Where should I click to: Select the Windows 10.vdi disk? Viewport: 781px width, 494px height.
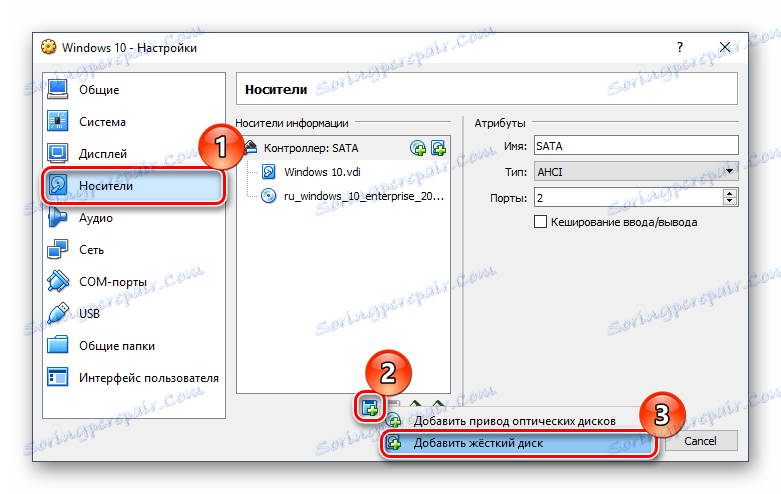tap(322, 172)
